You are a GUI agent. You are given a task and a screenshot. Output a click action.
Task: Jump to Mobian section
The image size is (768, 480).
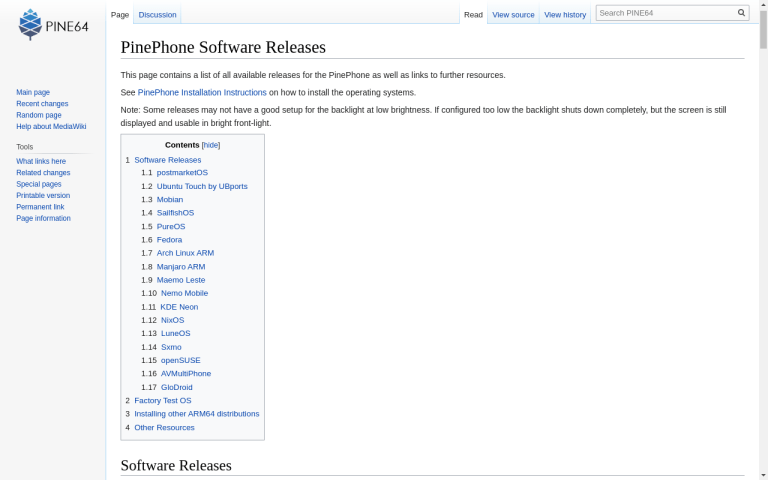(169, 199)
